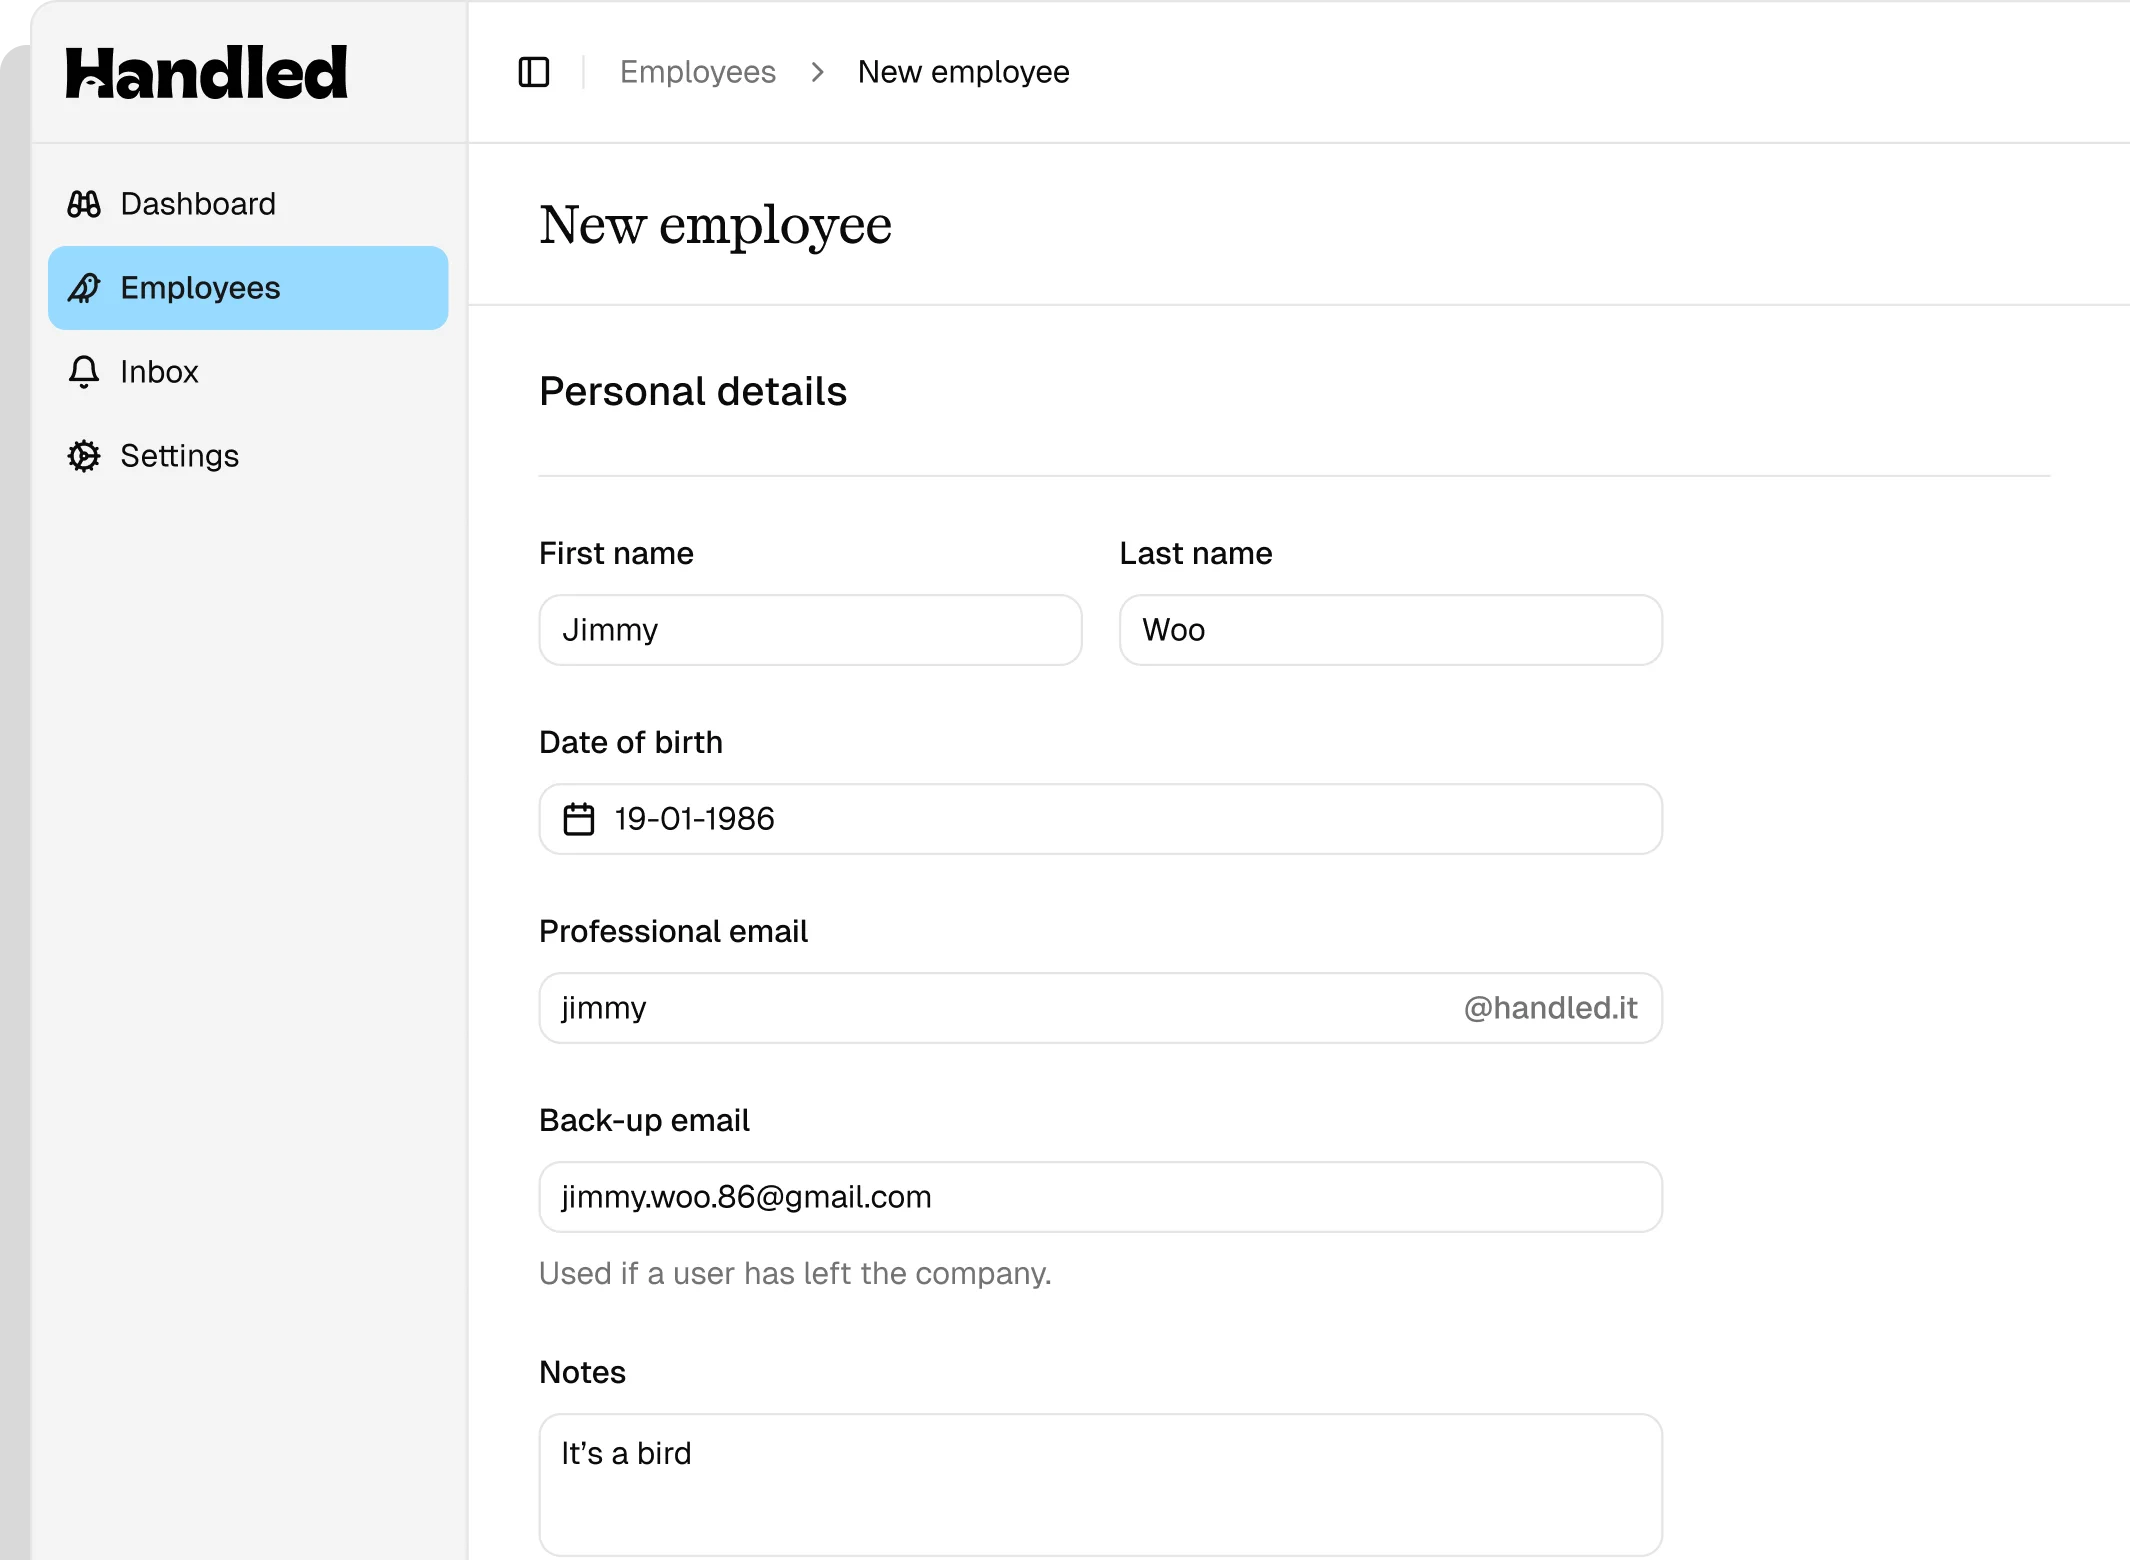This screenshot has width=2130, height=1560.
Task: Select the Employees sidebar item
Action: [248, 288]
